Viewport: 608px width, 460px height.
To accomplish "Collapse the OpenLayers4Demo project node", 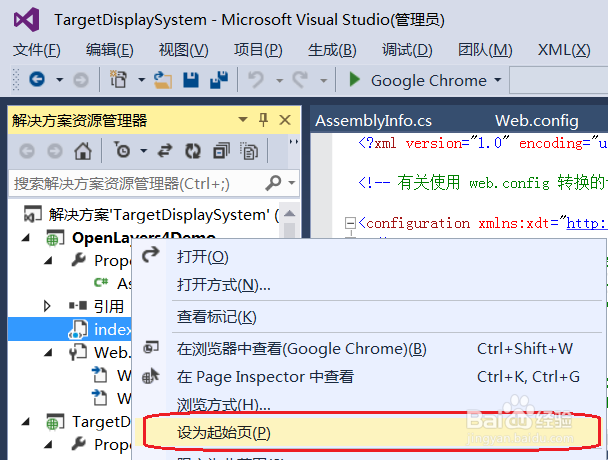I will 26,238.
